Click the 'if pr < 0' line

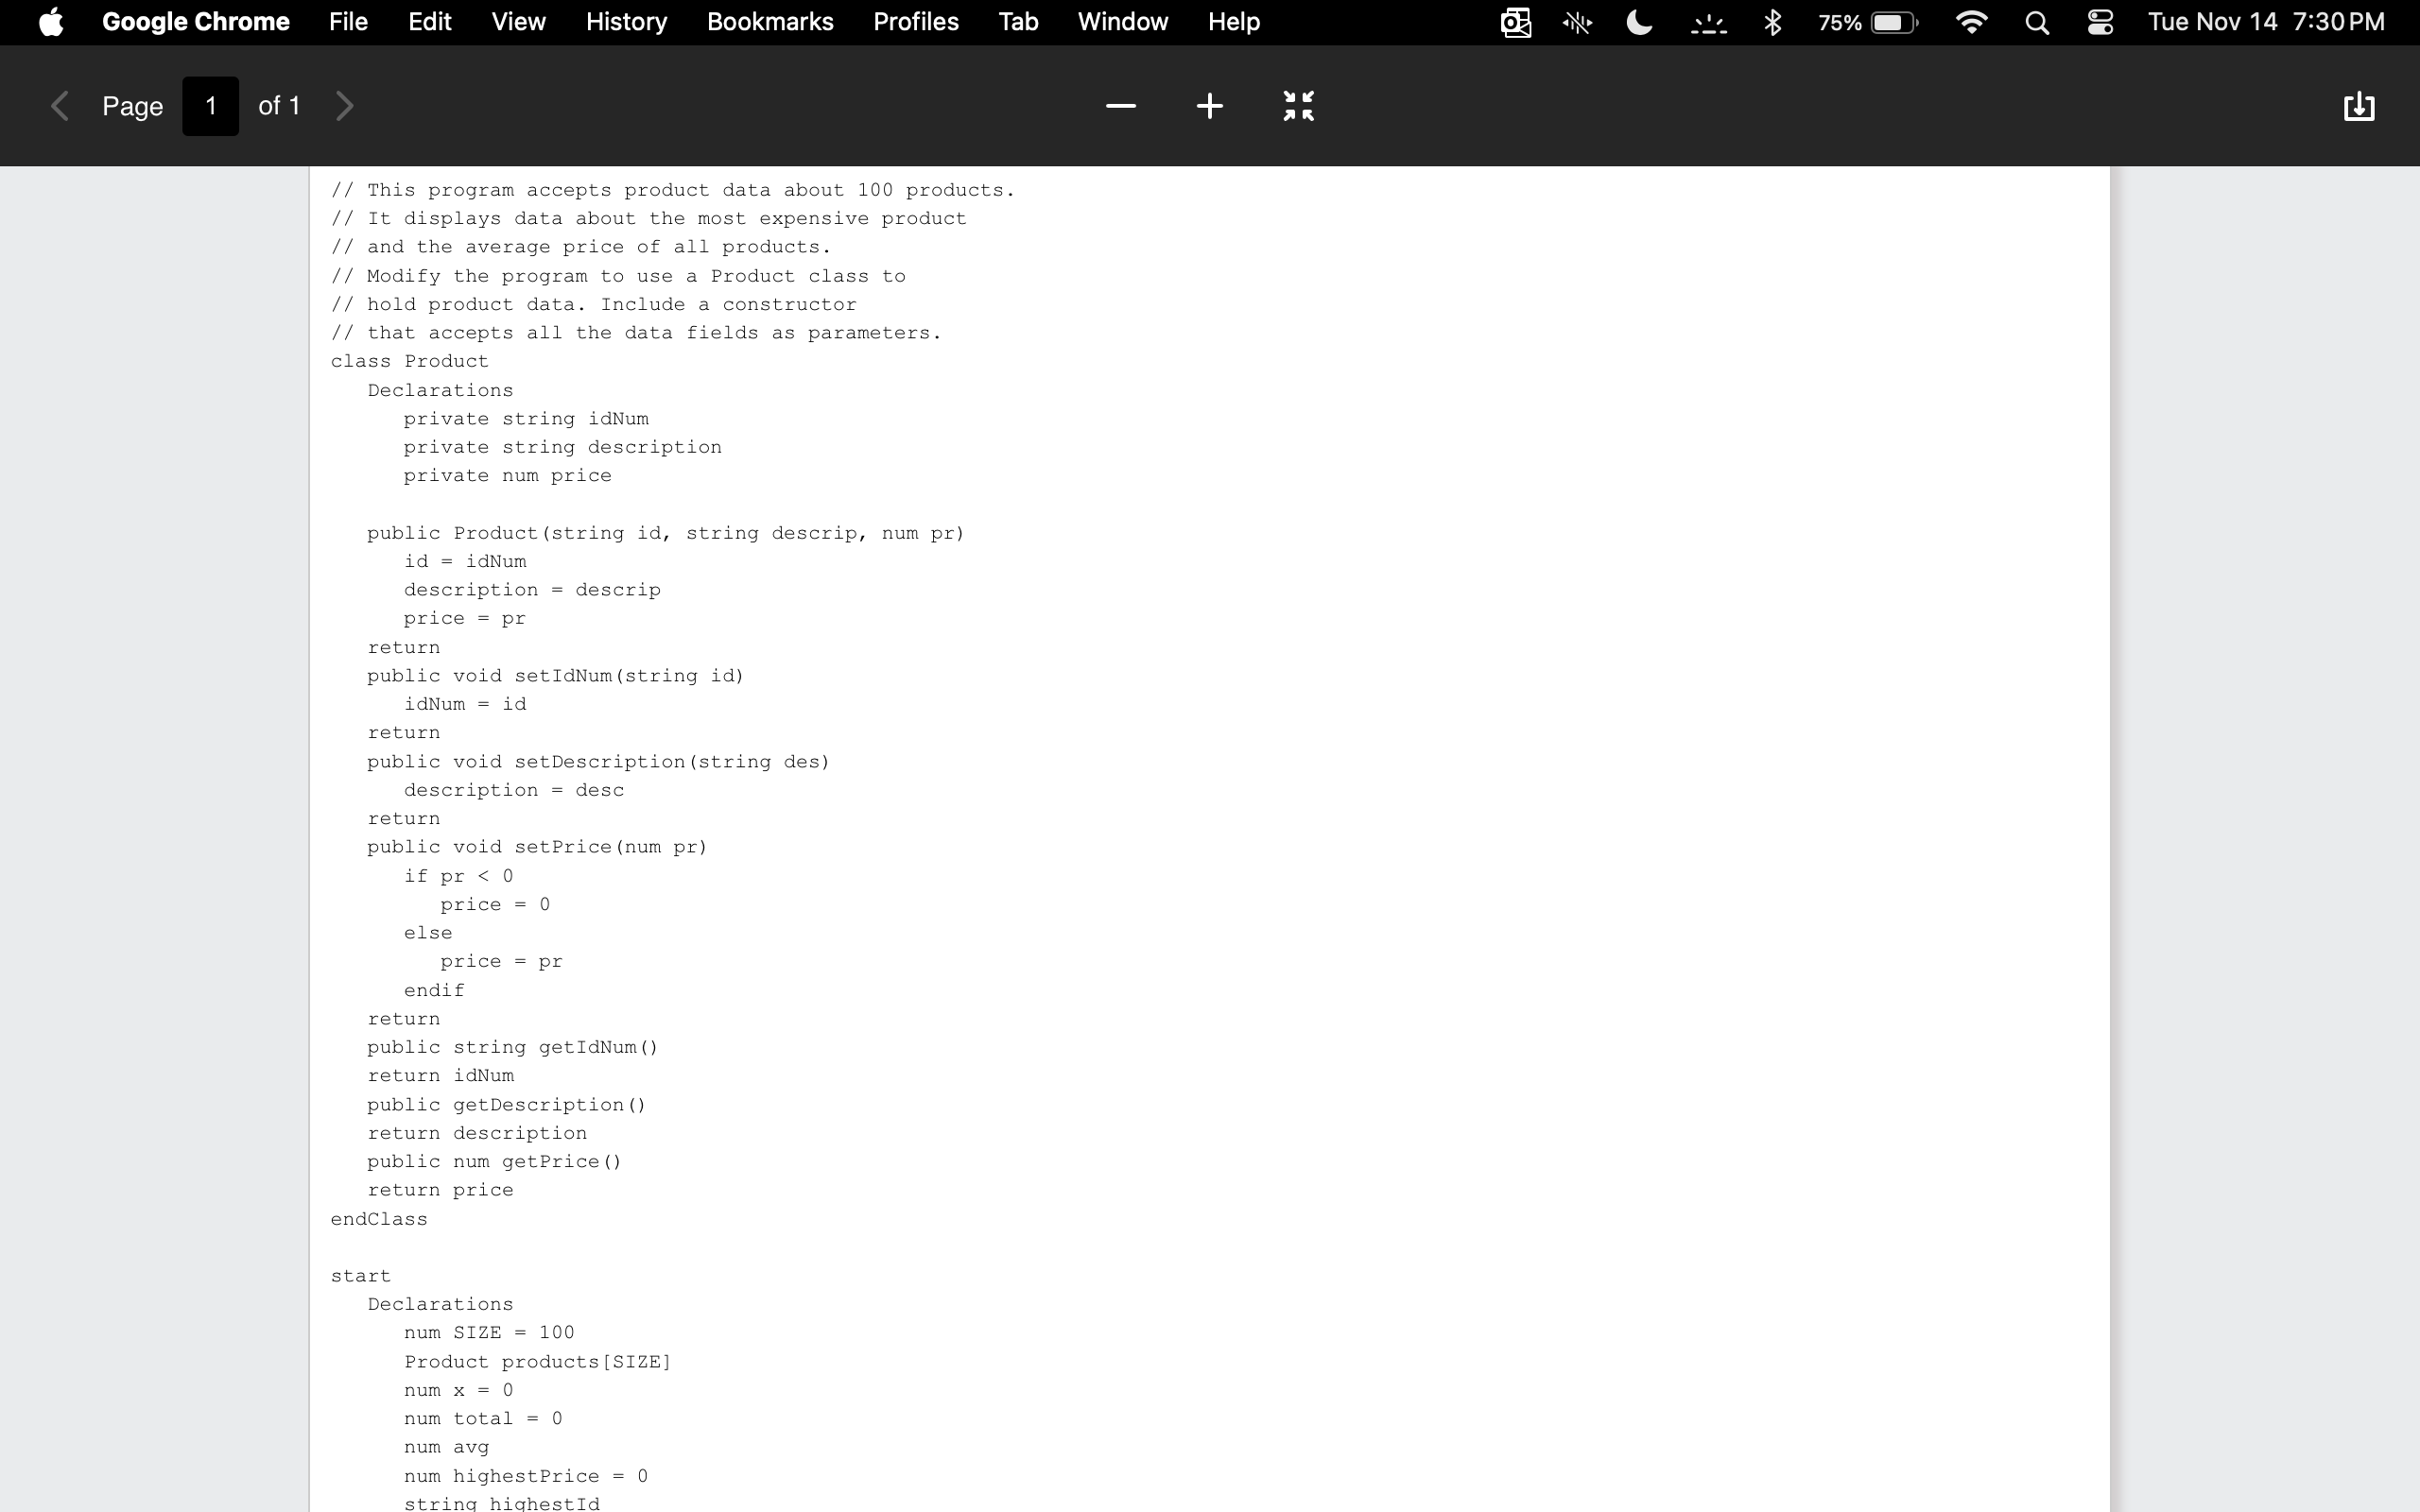(459, 876)
